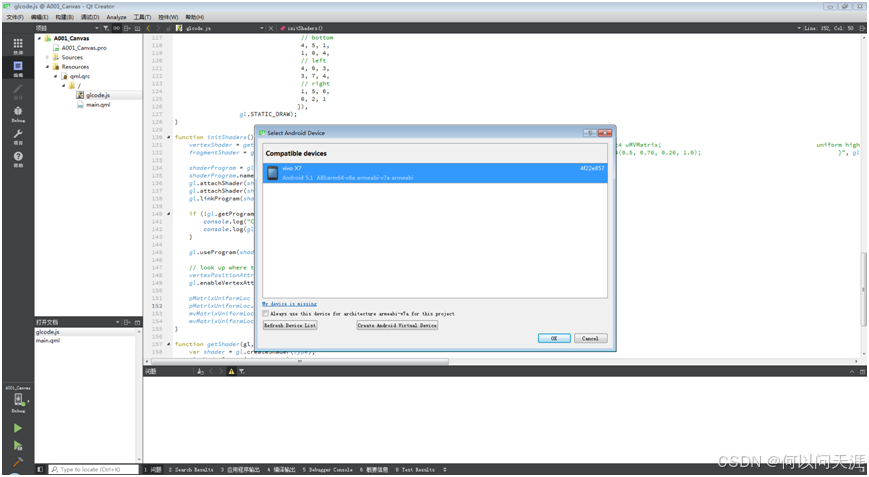Switch to Debugger Console tab
The width and height of the screenshot is (869, 477).
[x=328, y=469]
